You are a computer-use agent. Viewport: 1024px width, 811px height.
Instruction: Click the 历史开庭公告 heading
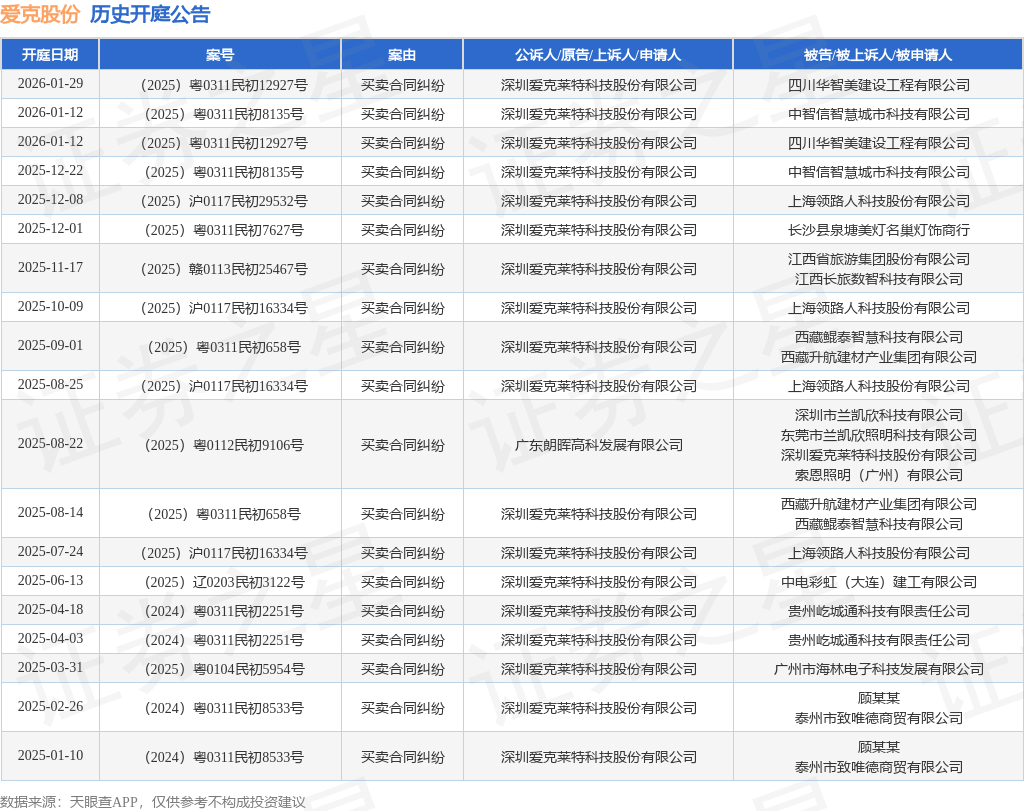(x=150, y=14)
